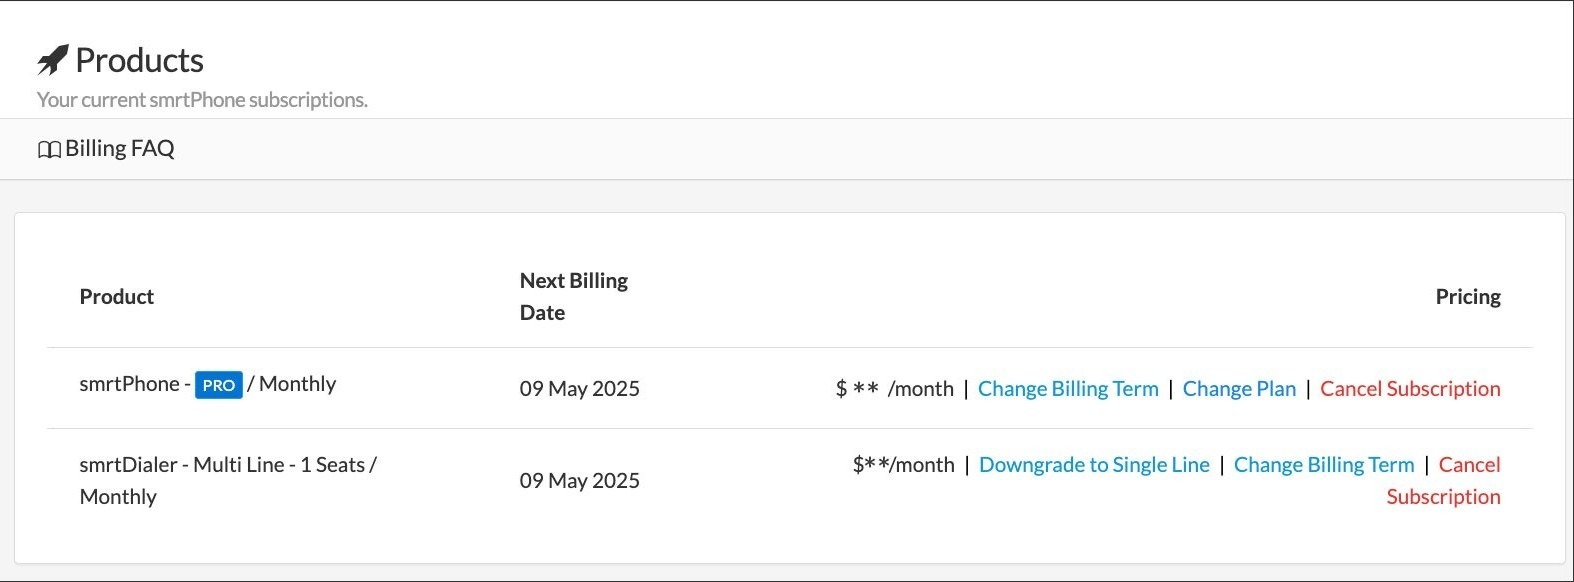
Task: Cancel Subscription for smrtPhone PRO
Action: click(x=1409, y=389)
